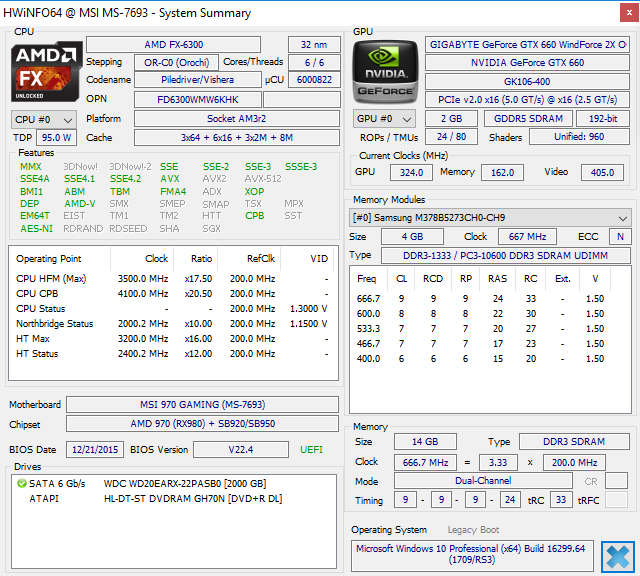Select the µCU 6000822 value
640x576 pixels.
(x=314, y=80)
